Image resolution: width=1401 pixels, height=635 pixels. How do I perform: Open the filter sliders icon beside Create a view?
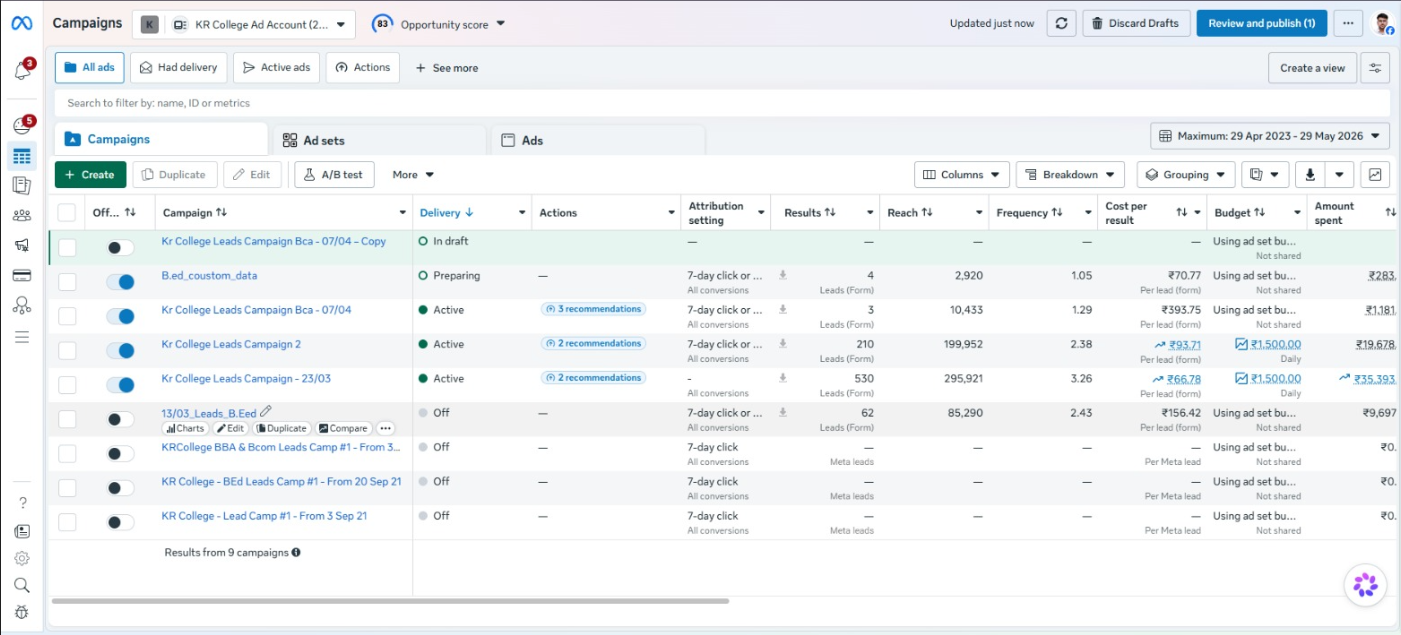pos(1376,68)
